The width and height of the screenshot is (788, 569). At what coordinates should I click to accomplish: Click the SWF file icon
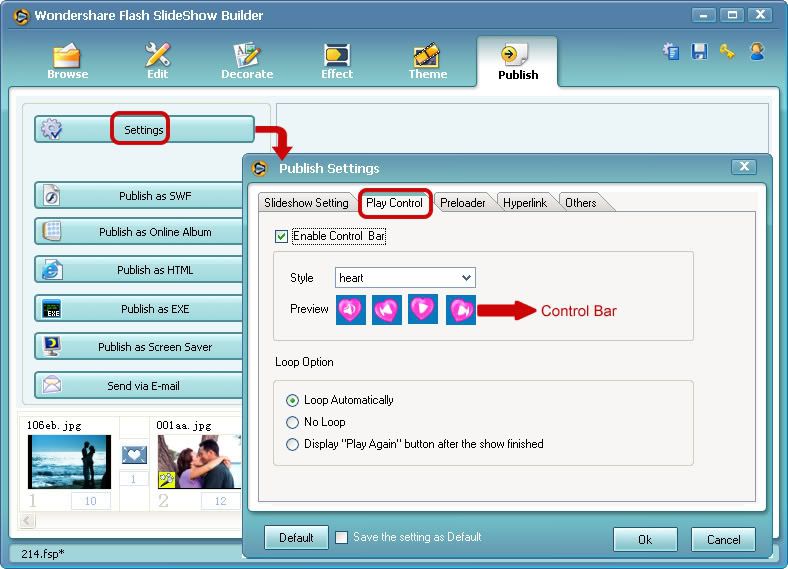pyautogui.click(x=51, y=196)
